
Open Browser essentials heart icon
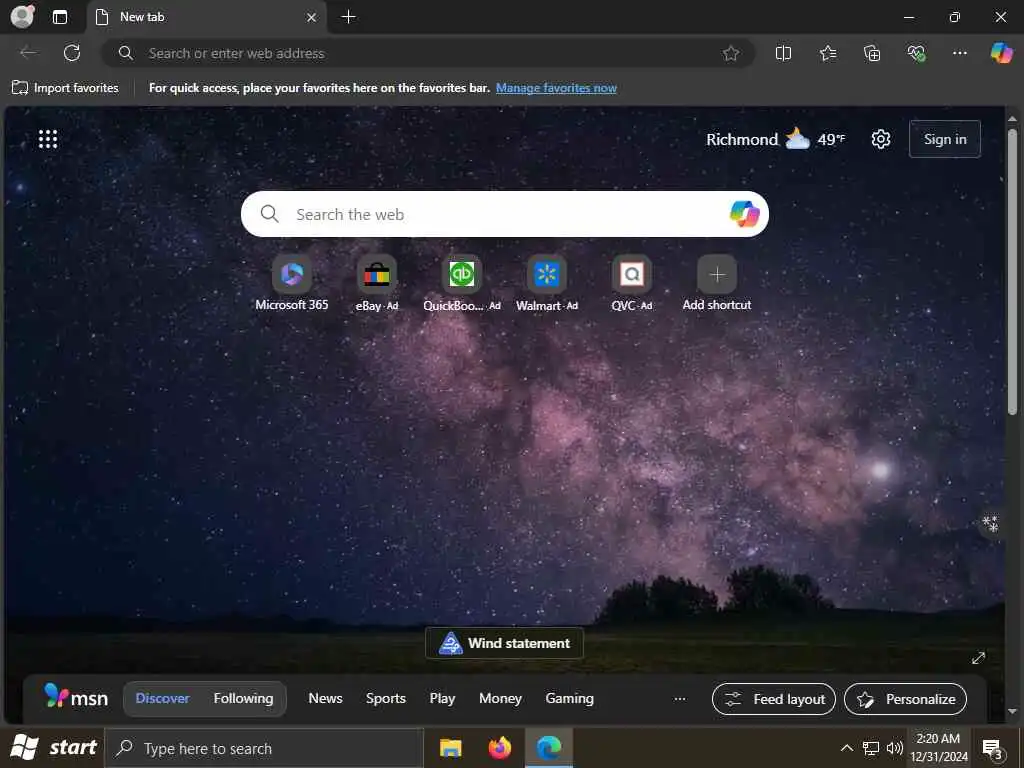coord(916,53)
